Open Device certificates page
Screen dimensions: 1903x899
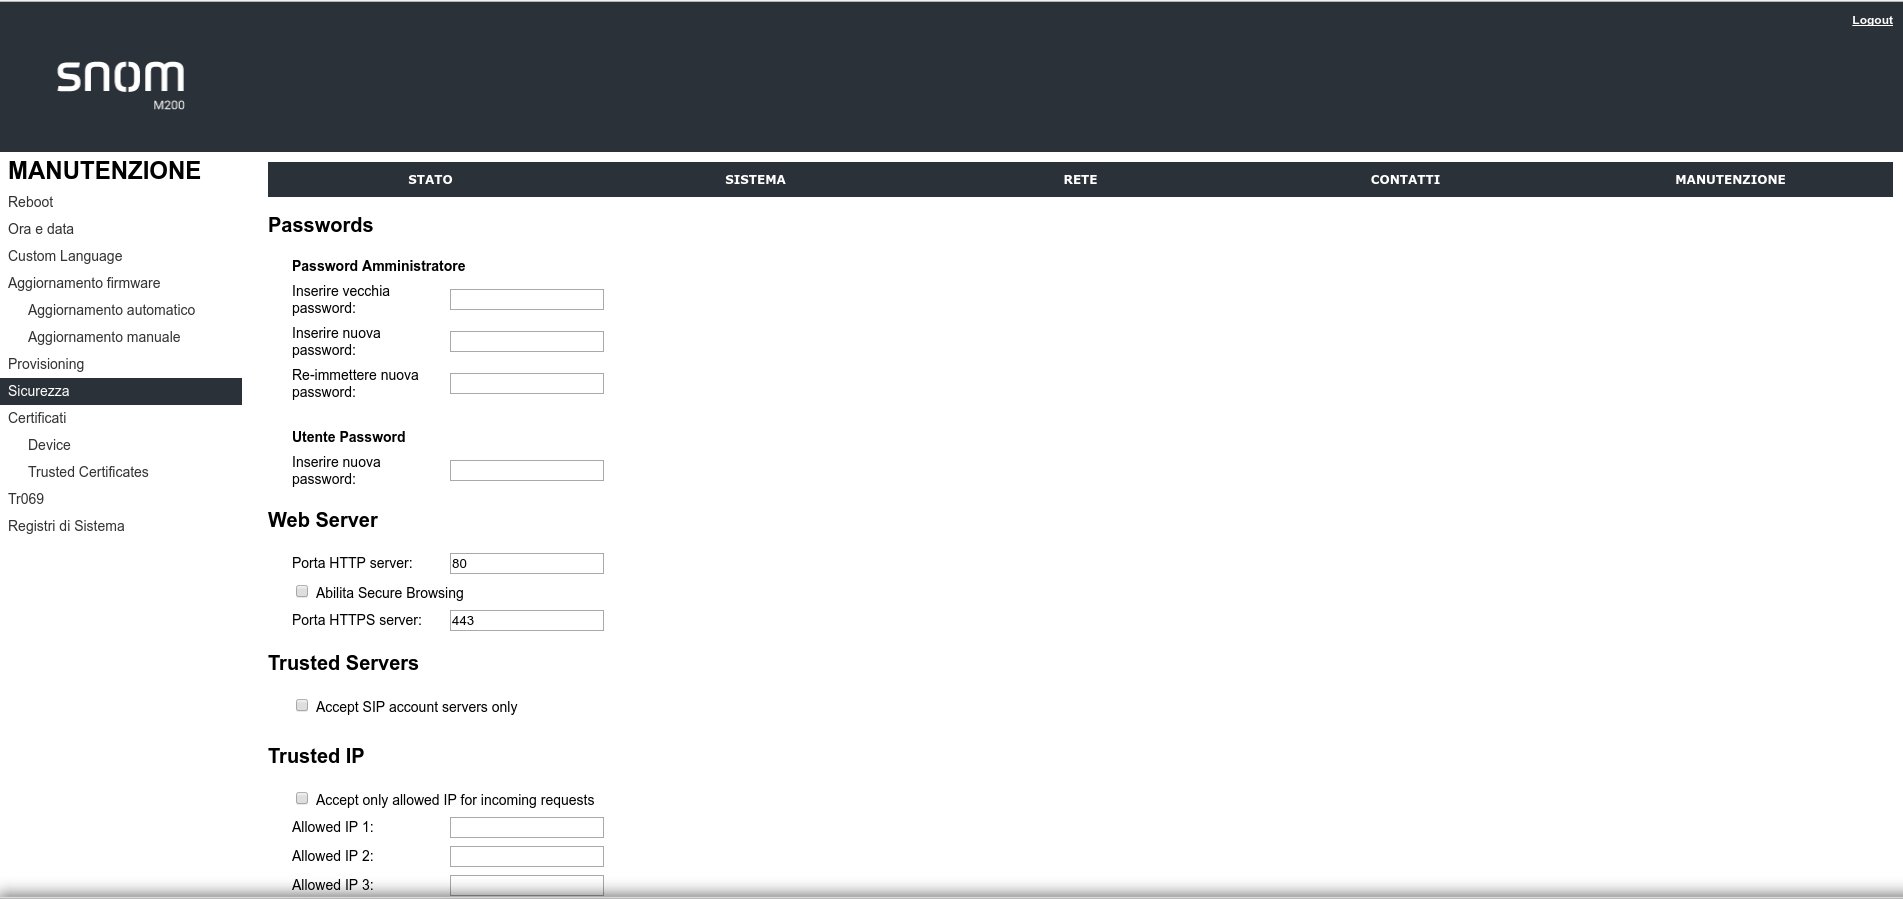[x=49, y=445]
